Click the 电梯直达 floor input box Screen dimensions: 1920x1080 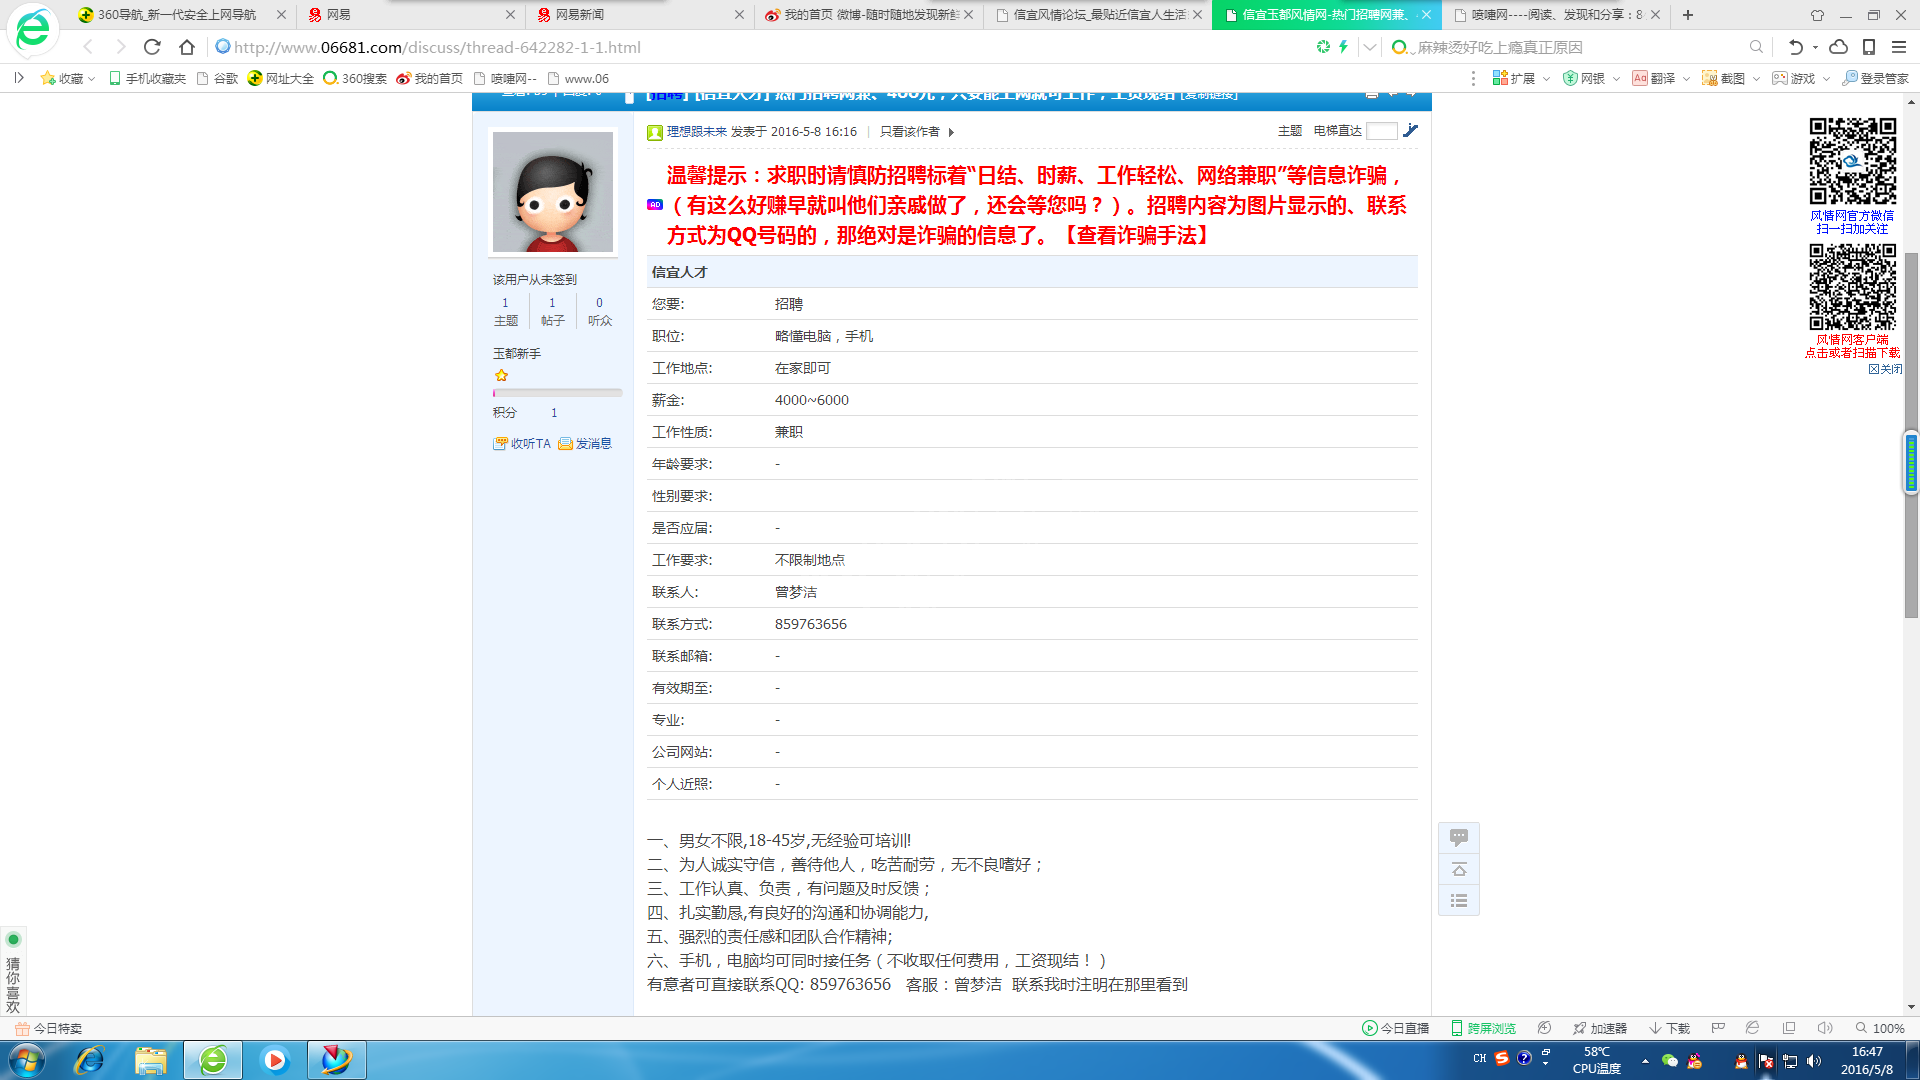tap(1381, 131)
